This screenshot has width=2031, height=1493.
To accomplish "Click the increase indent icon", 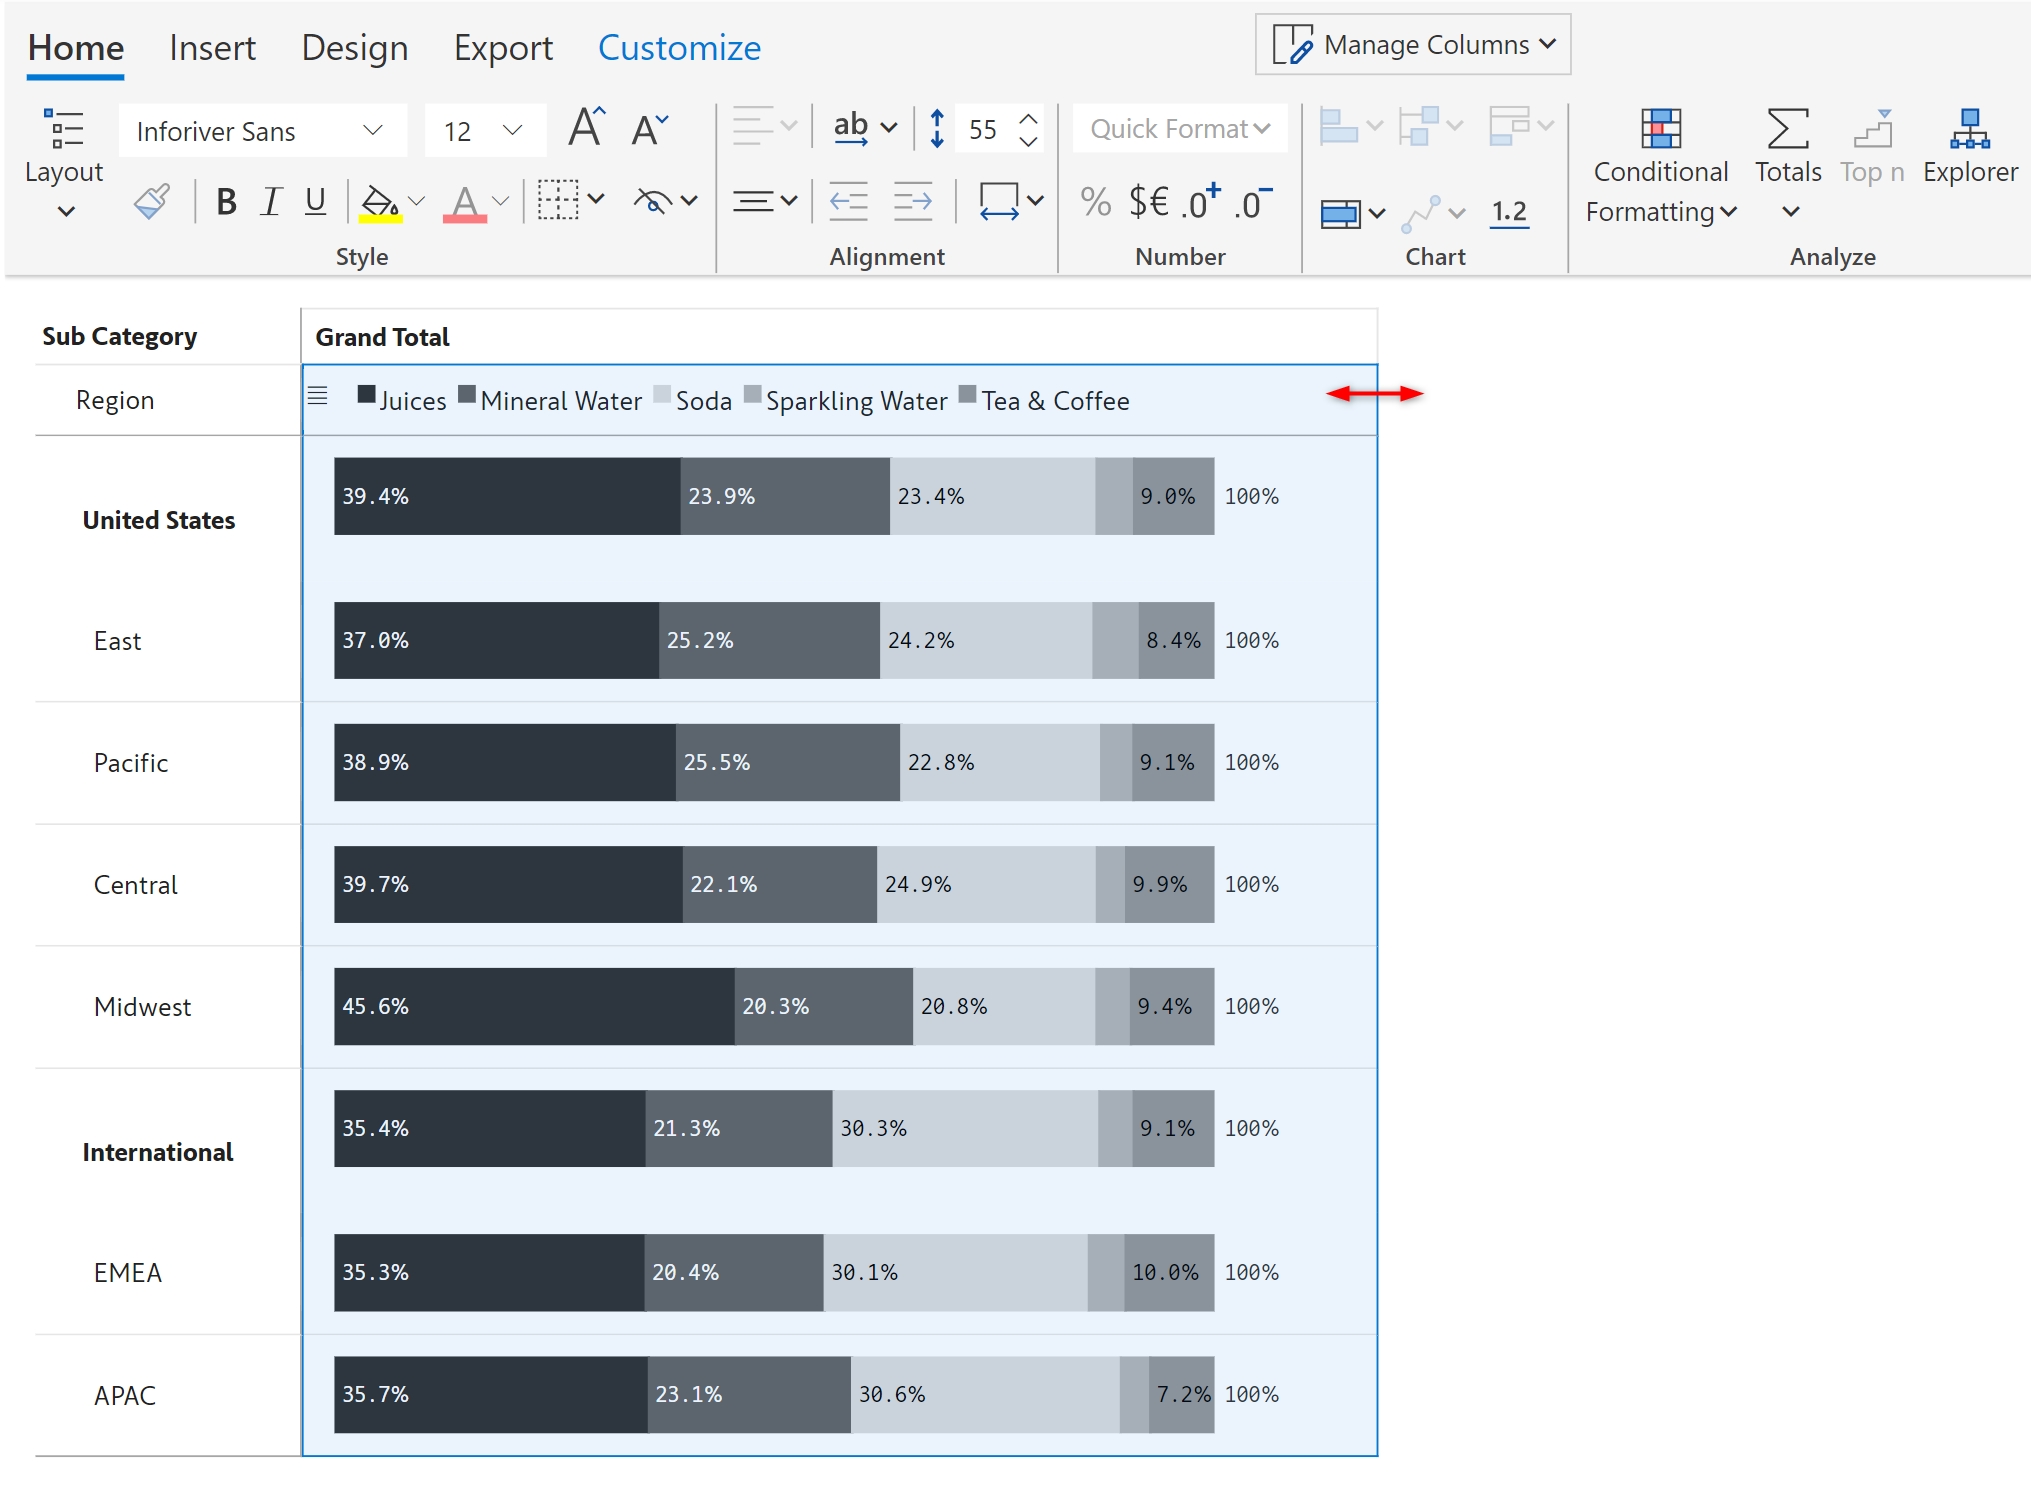I will 912,201.
